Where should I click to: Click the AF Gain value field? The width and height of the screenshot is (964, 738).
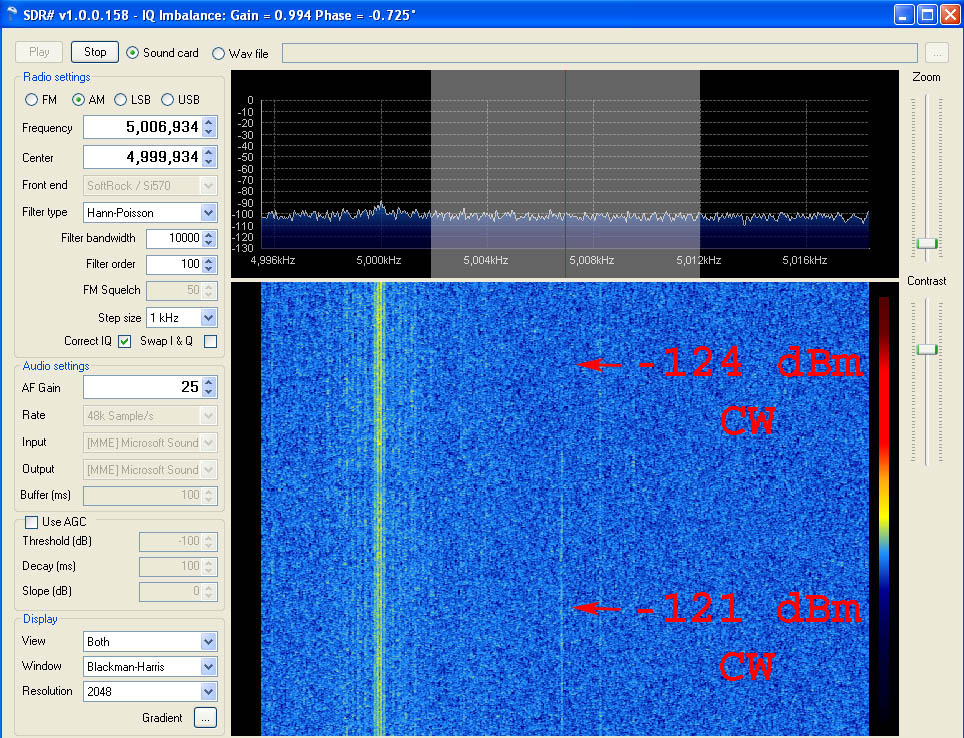point(143,387)
